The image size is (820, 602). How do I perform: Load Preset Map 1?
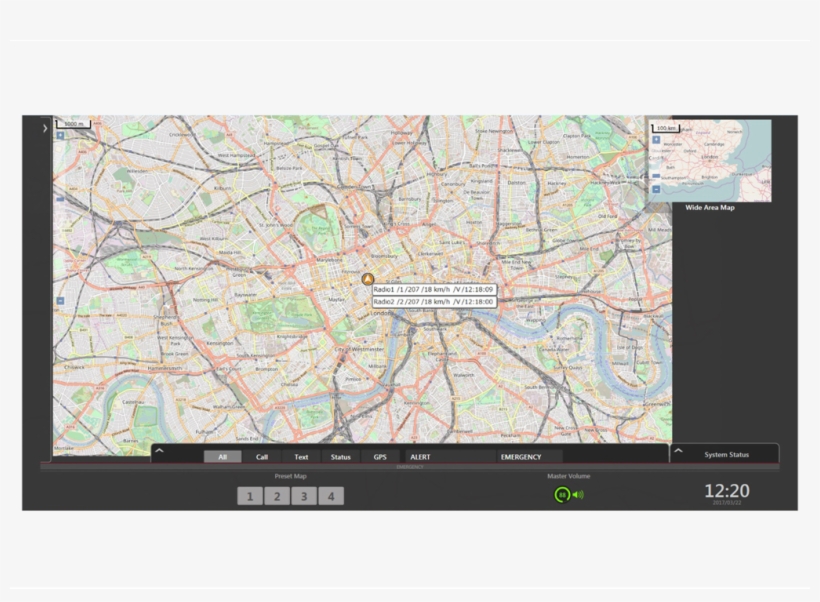[x=250, y=496]
